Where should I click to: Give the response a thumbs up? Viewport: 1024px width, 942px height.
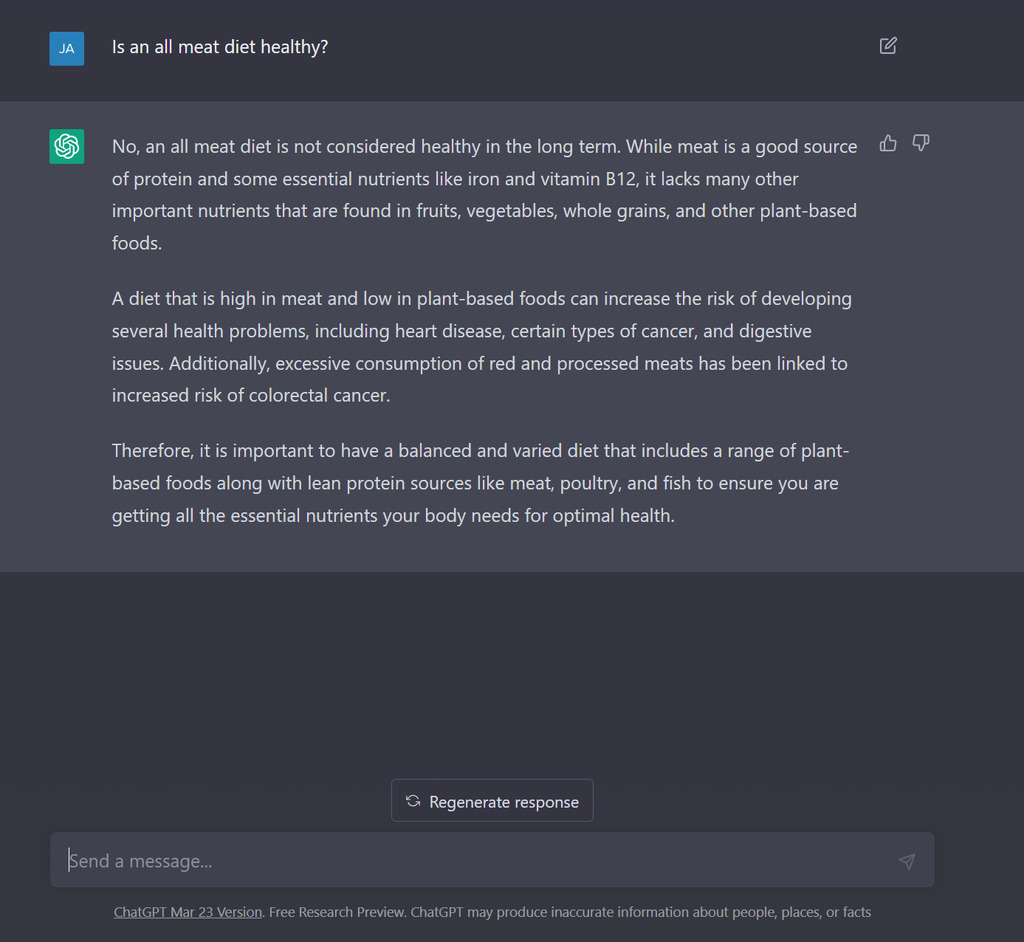888,143
